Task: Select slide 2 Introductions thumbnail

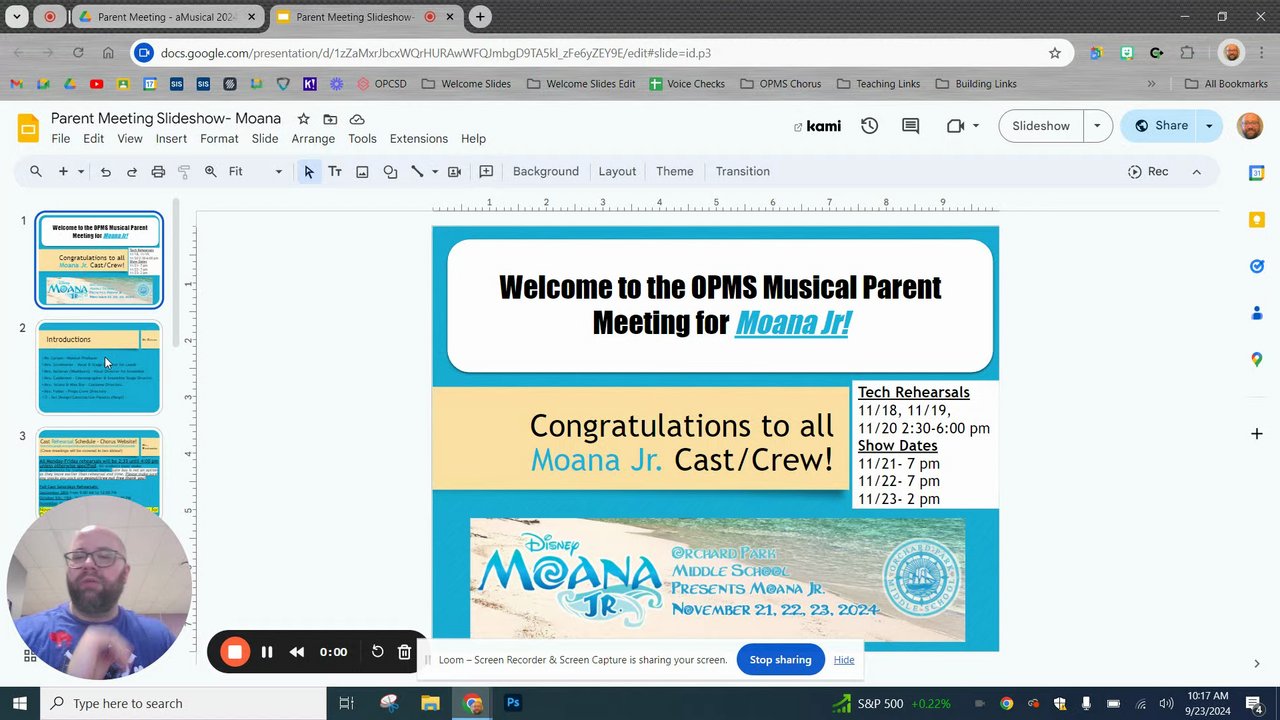Action: [99, 367]
